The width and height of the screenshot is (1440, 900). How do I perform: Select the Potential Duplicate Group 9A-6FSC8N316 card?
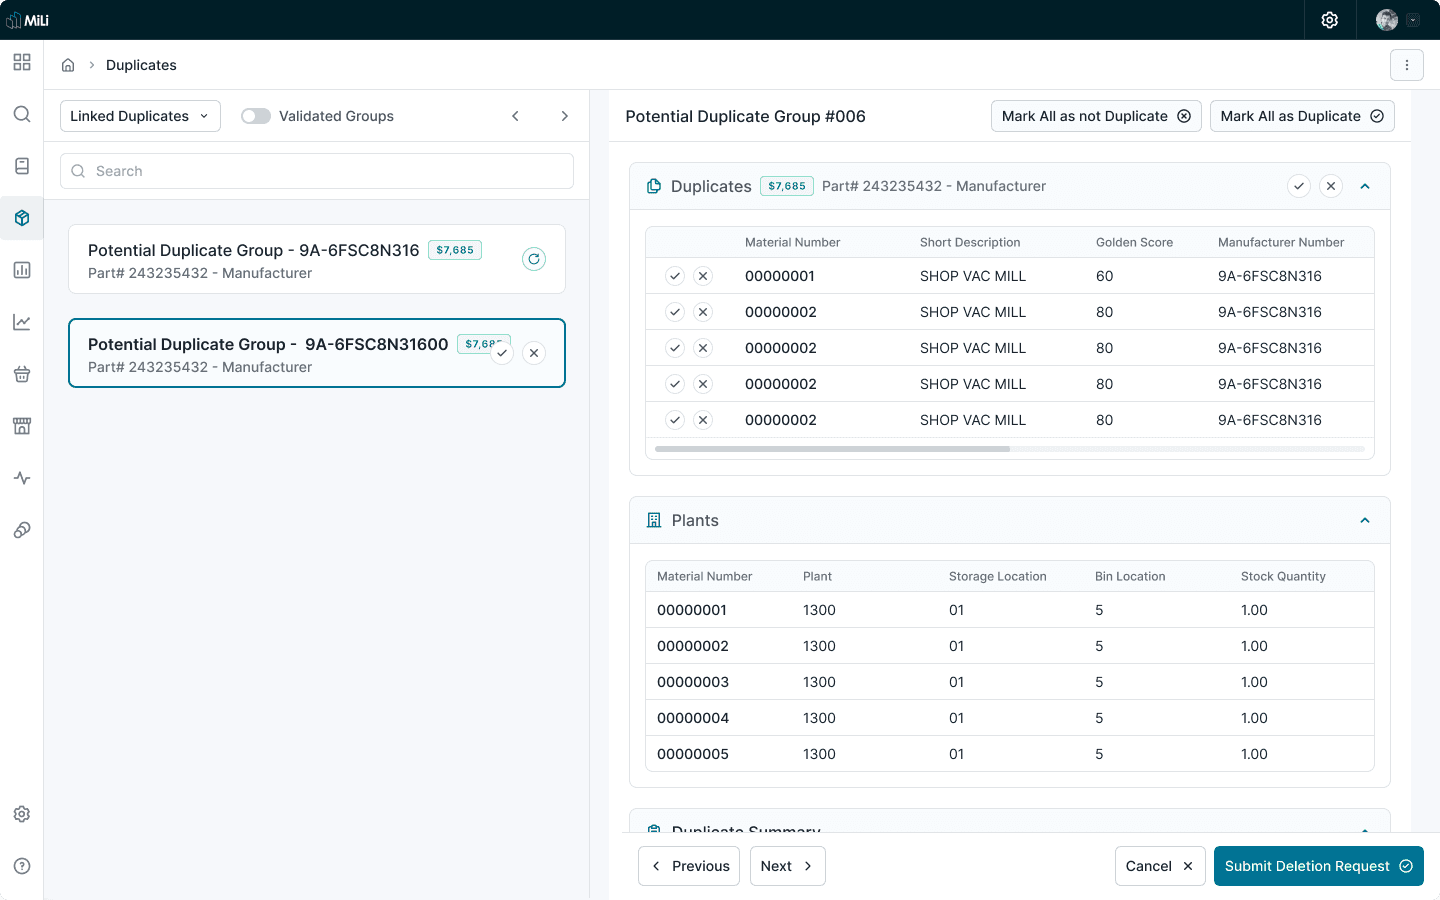(317, 259)
